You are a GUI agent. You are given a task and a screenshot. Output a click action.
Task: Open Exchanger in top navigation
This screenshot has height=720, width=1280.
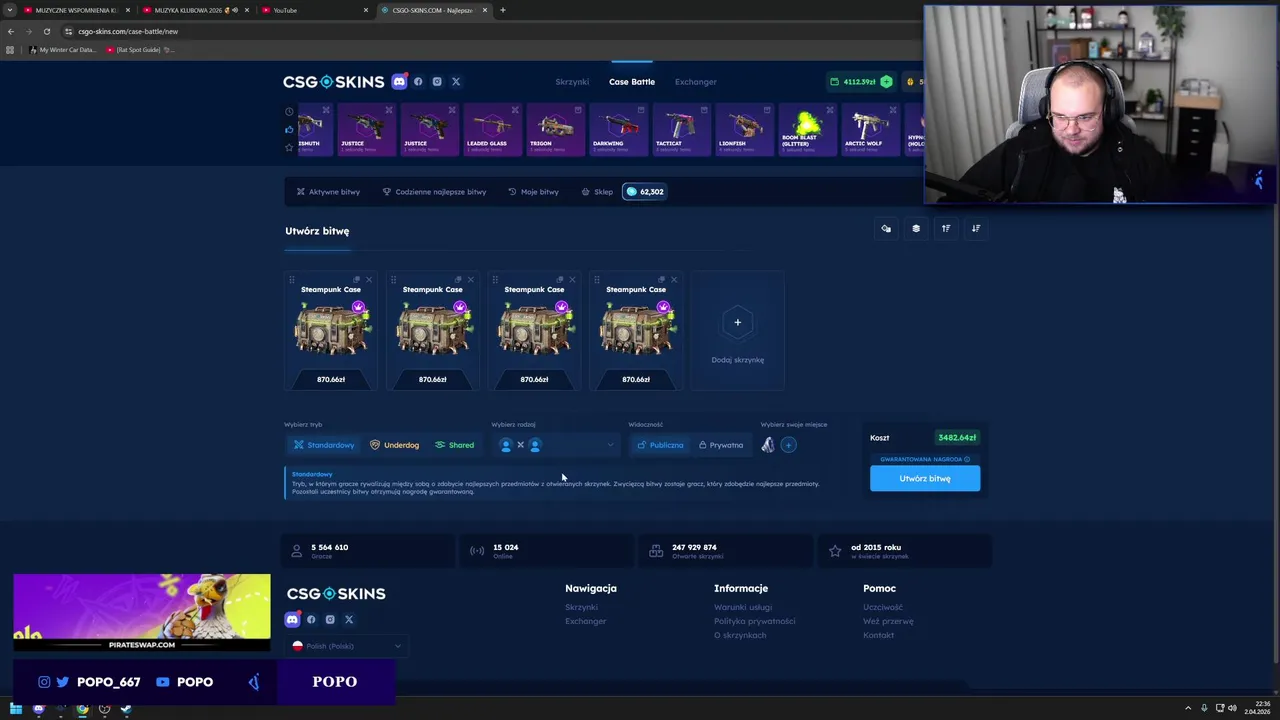[696, 82]
